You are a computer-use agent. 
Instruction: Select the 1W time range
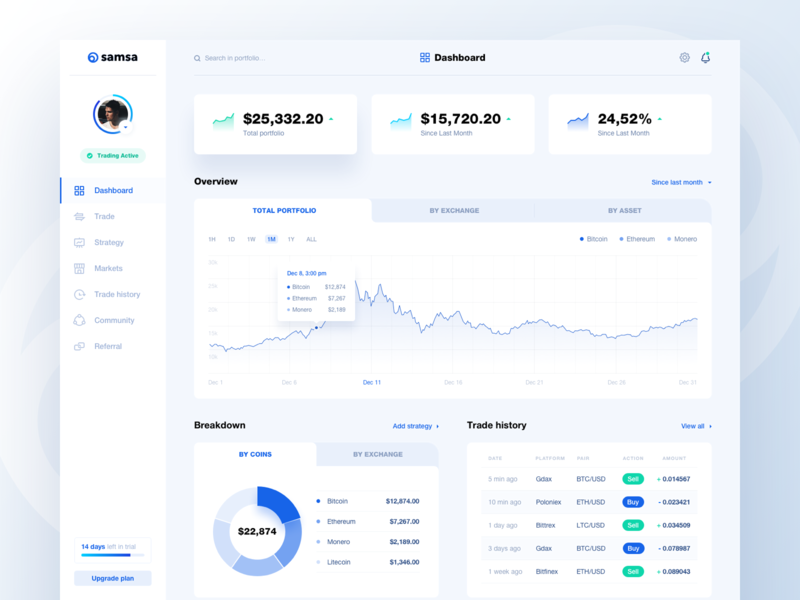251,239
